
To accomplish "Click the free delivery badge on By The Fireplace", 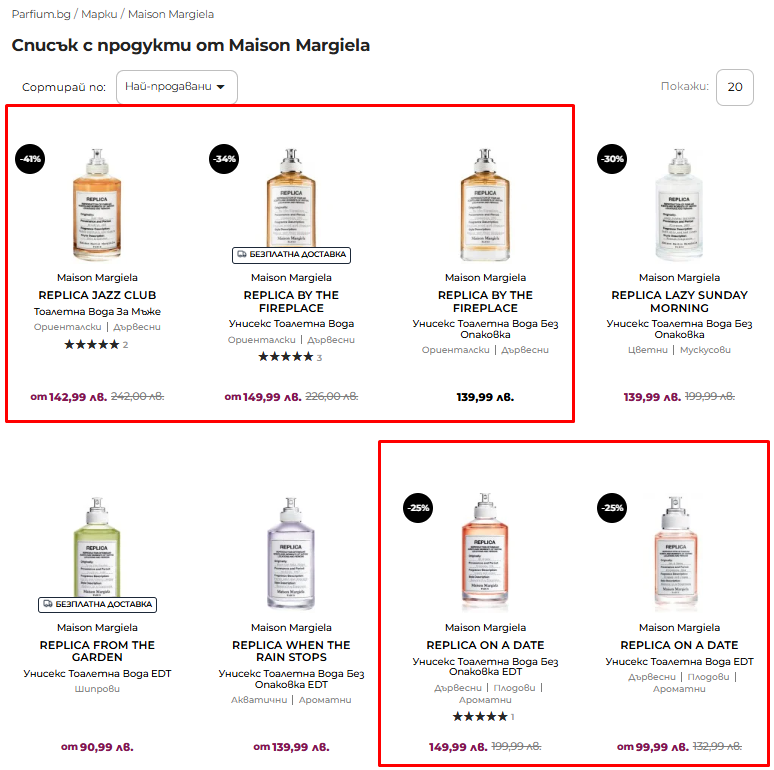I will point(291,255).
